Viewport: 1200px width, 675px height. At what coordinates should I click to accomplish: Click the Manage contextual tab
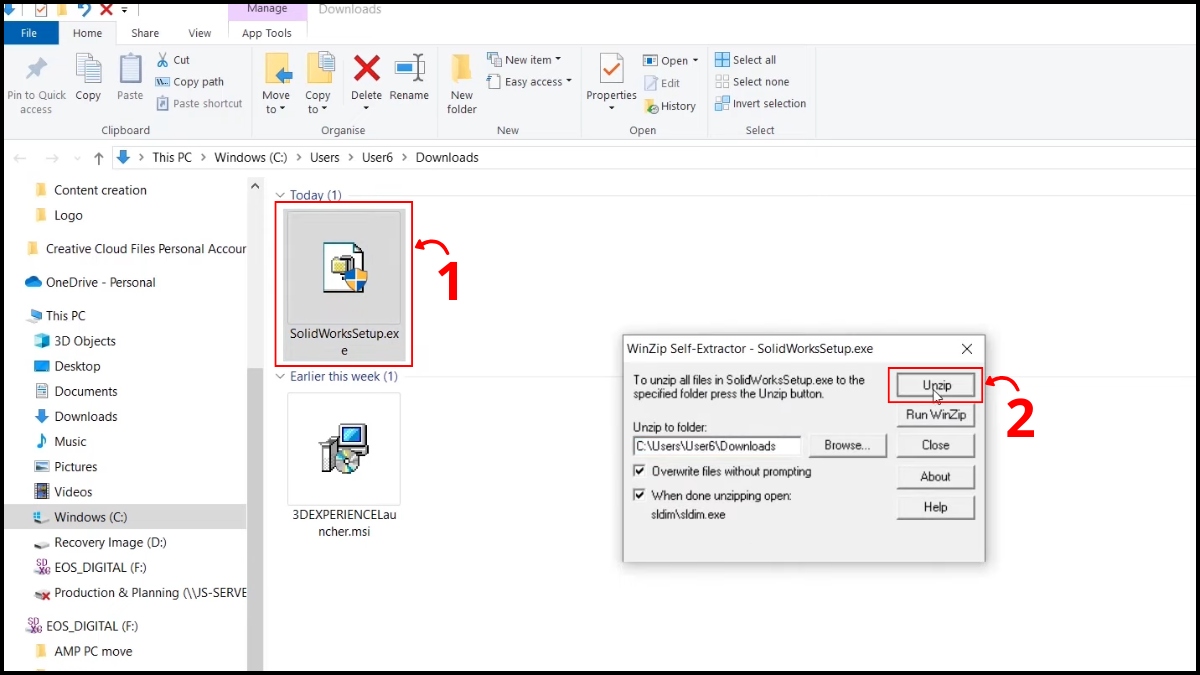click(x=266, y=9)
